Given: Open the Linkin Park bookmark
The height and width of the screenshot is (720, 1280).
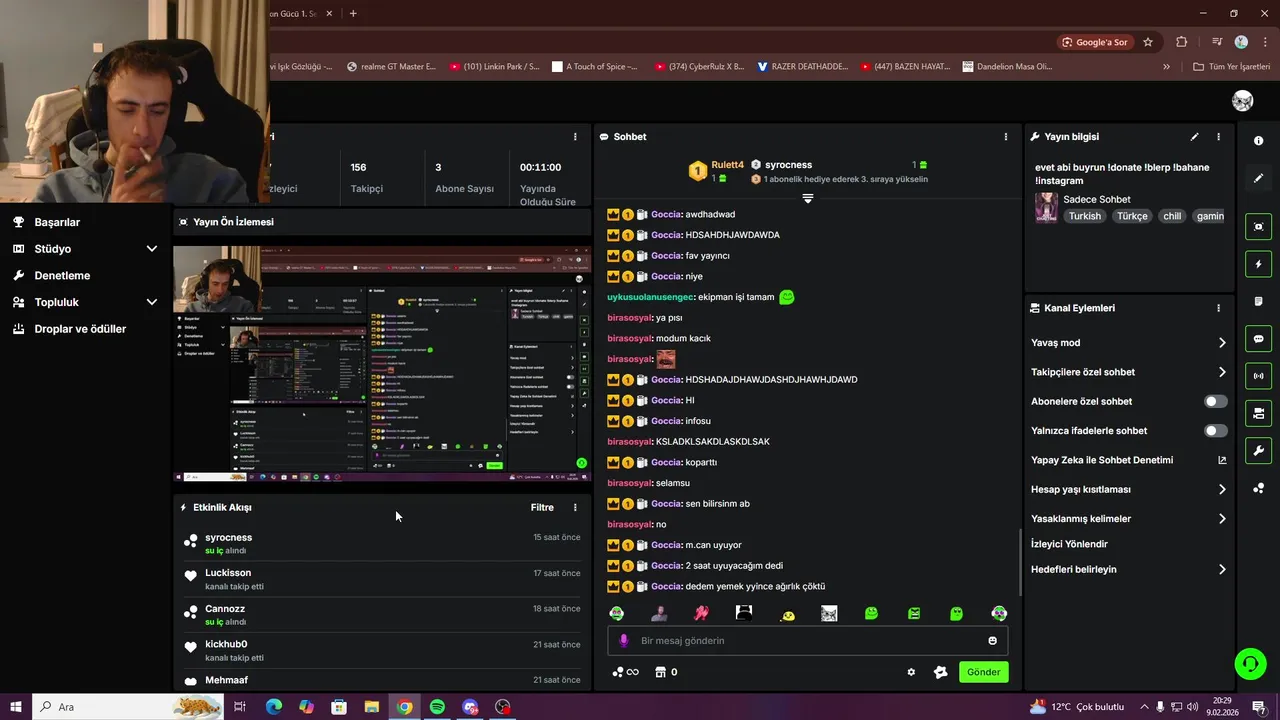Looking at the screenshot, I should click(x=494, y=67).
